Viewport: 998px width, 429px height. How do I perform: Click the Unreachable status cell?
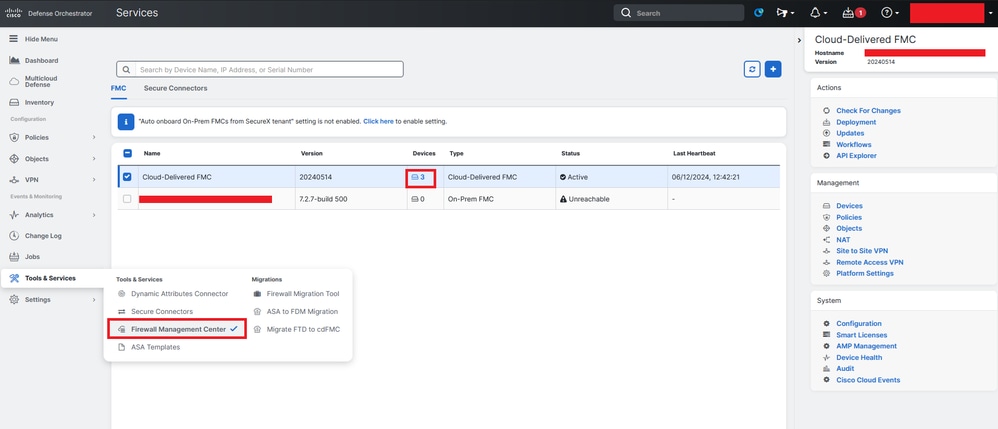pos(584,199)
